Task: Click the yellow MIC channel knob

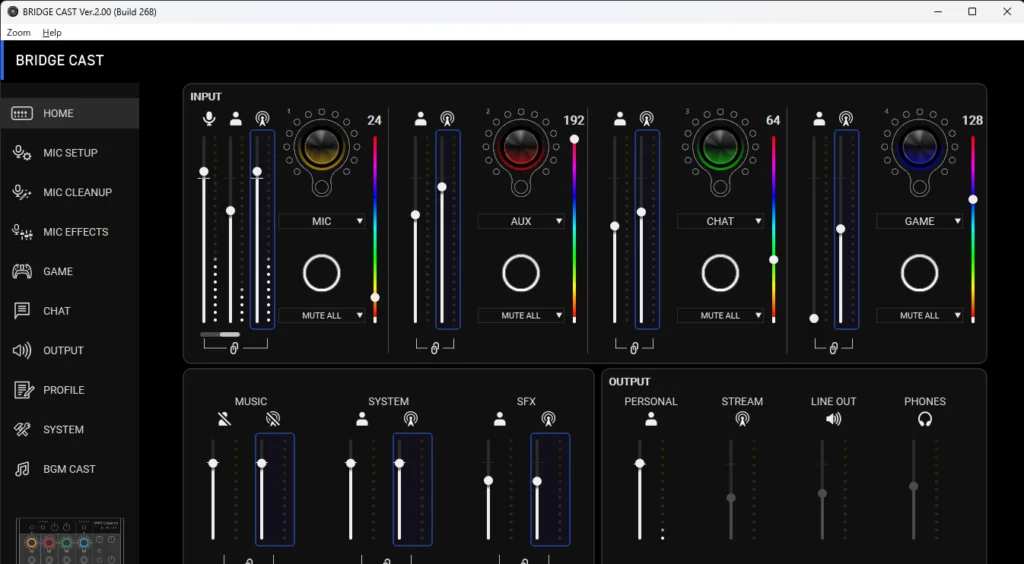Action: click(x=322, y=147)
